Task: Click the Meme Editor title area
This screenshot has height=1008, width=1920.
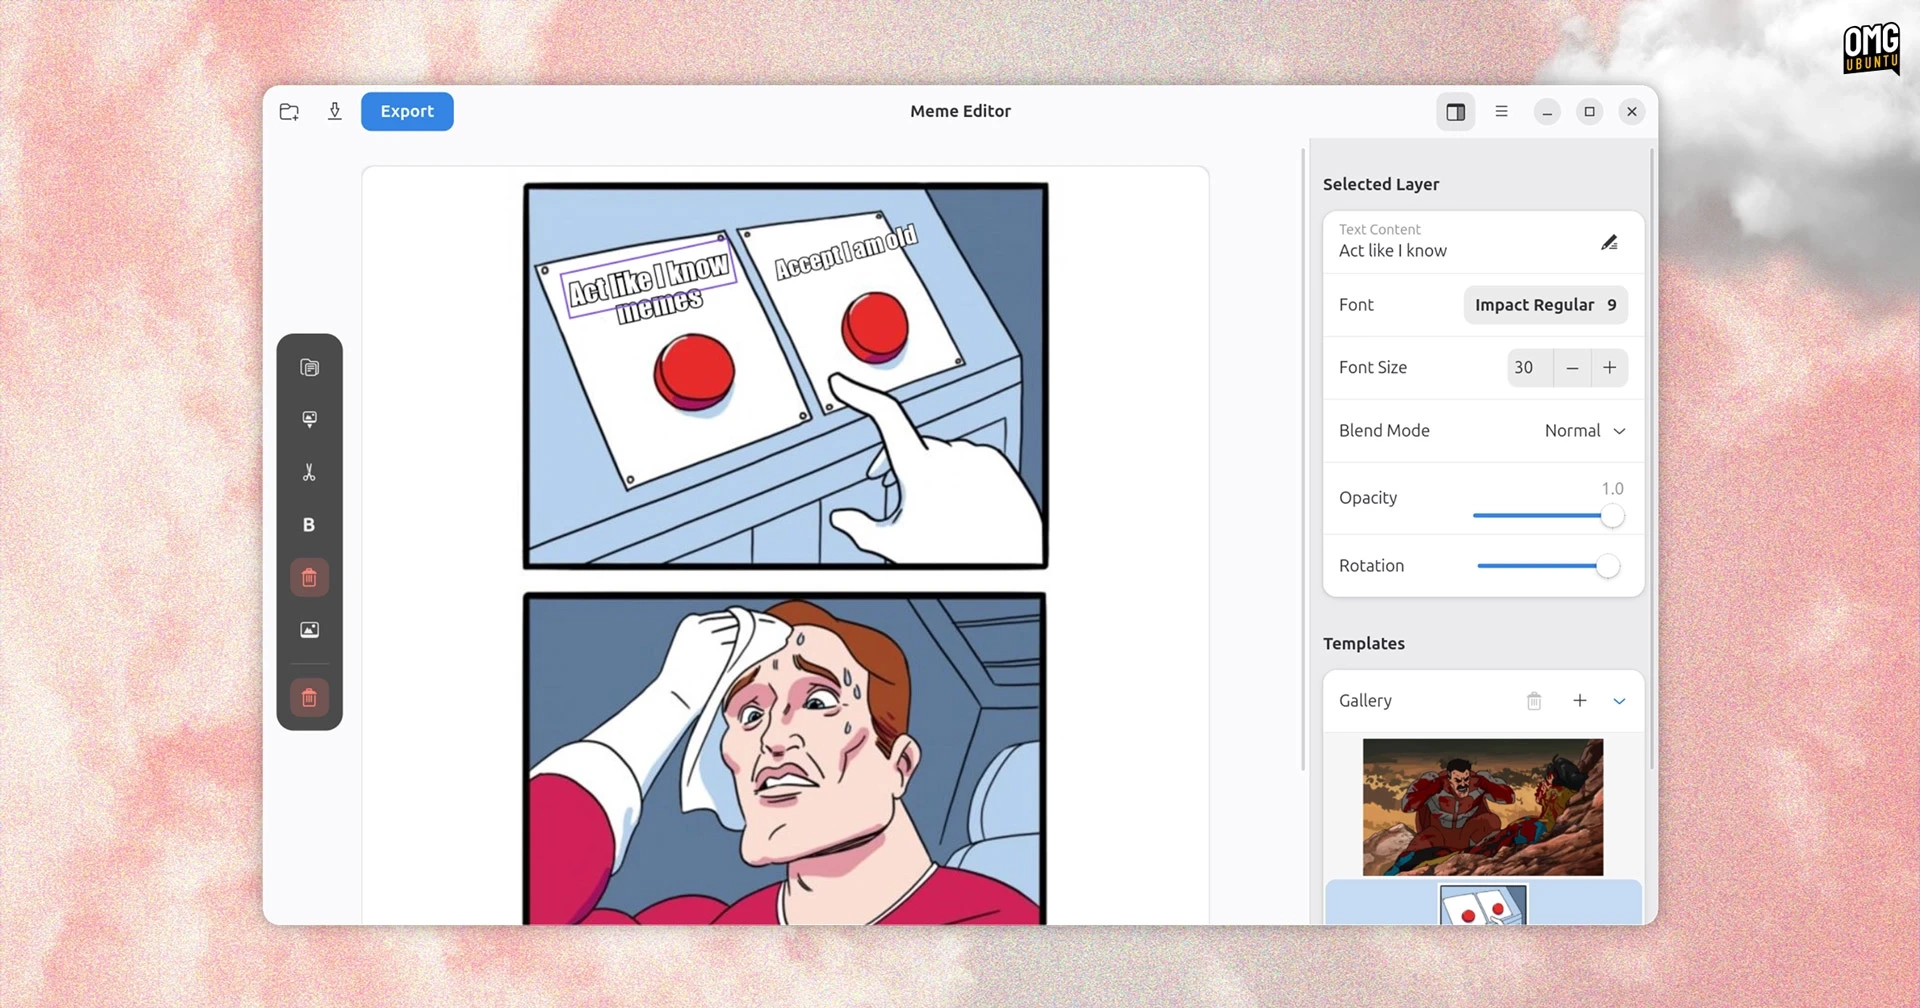Action: coord(959,111)
